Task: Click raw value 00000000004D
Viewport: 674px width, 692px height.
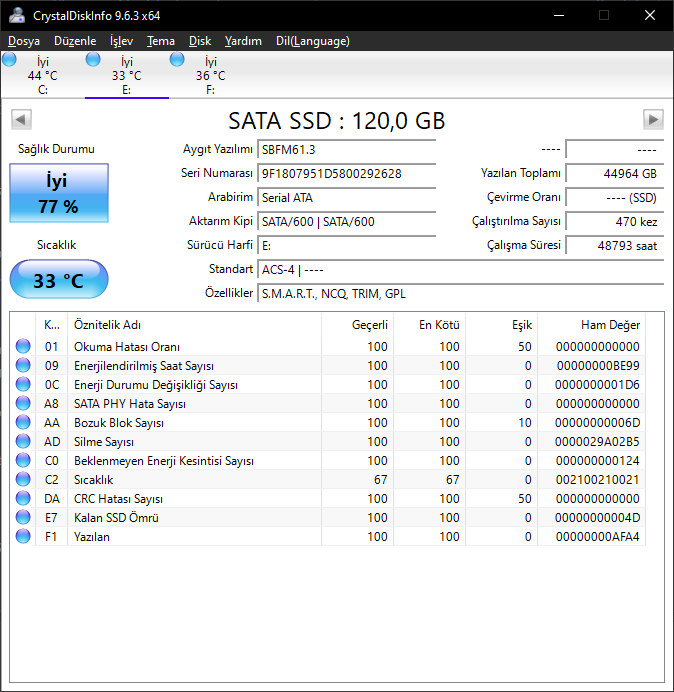Action: tap(597, 517)
